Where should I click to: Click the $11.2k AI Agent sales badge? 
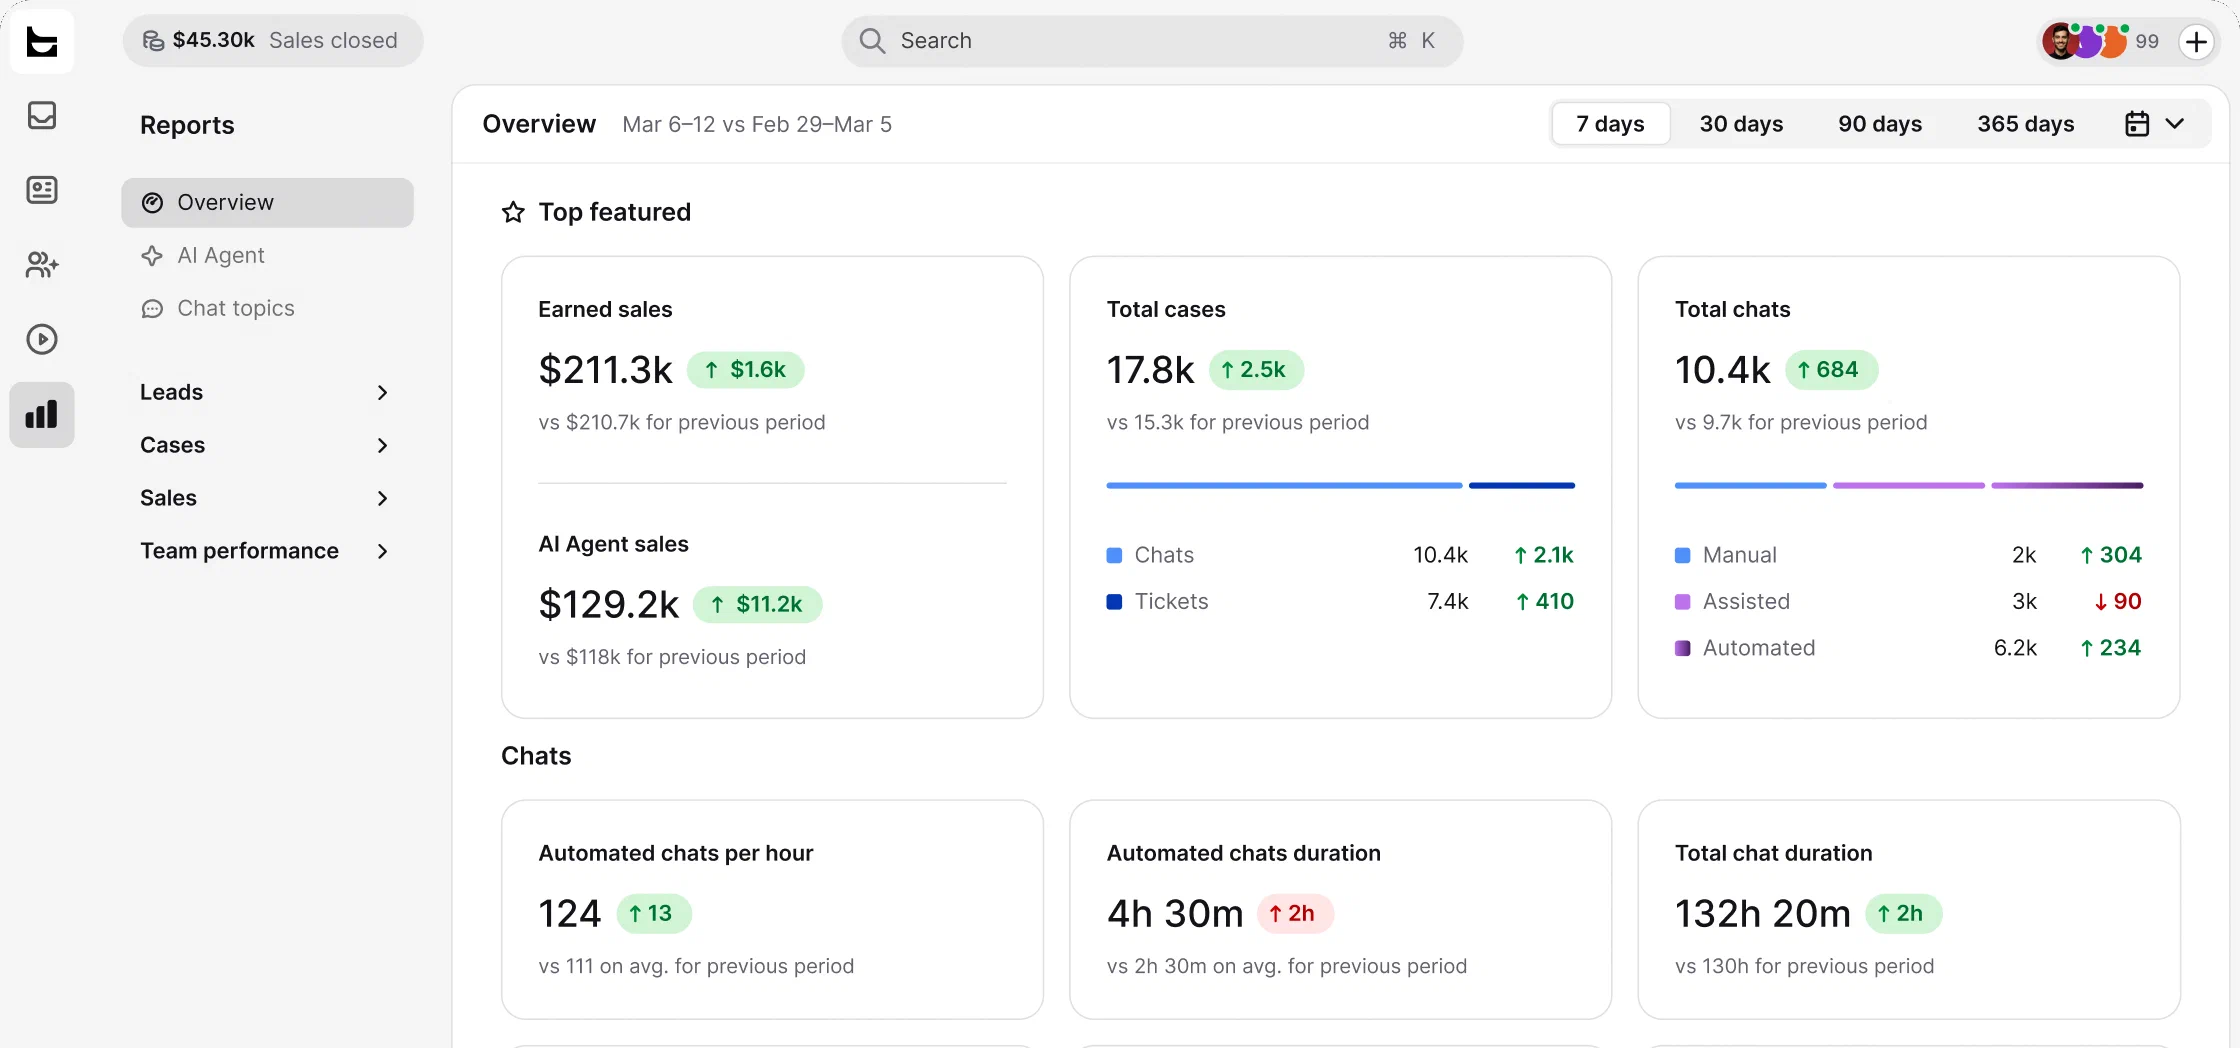757,604
